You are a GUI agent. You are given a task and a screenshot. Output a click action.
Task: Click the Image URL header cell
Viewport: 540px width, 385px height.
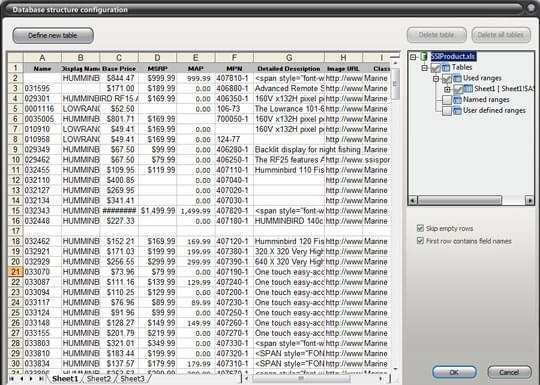(x=343, y=69)
